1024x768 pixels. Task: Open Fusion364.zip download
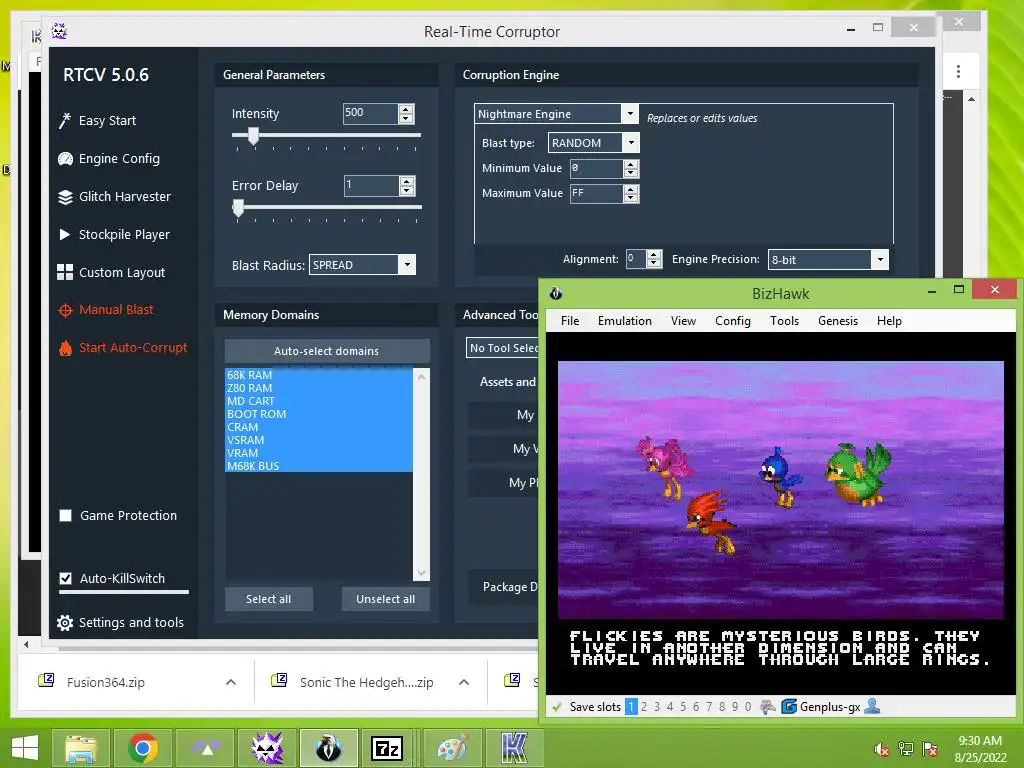pyautogui.click(x=105, y=682)
